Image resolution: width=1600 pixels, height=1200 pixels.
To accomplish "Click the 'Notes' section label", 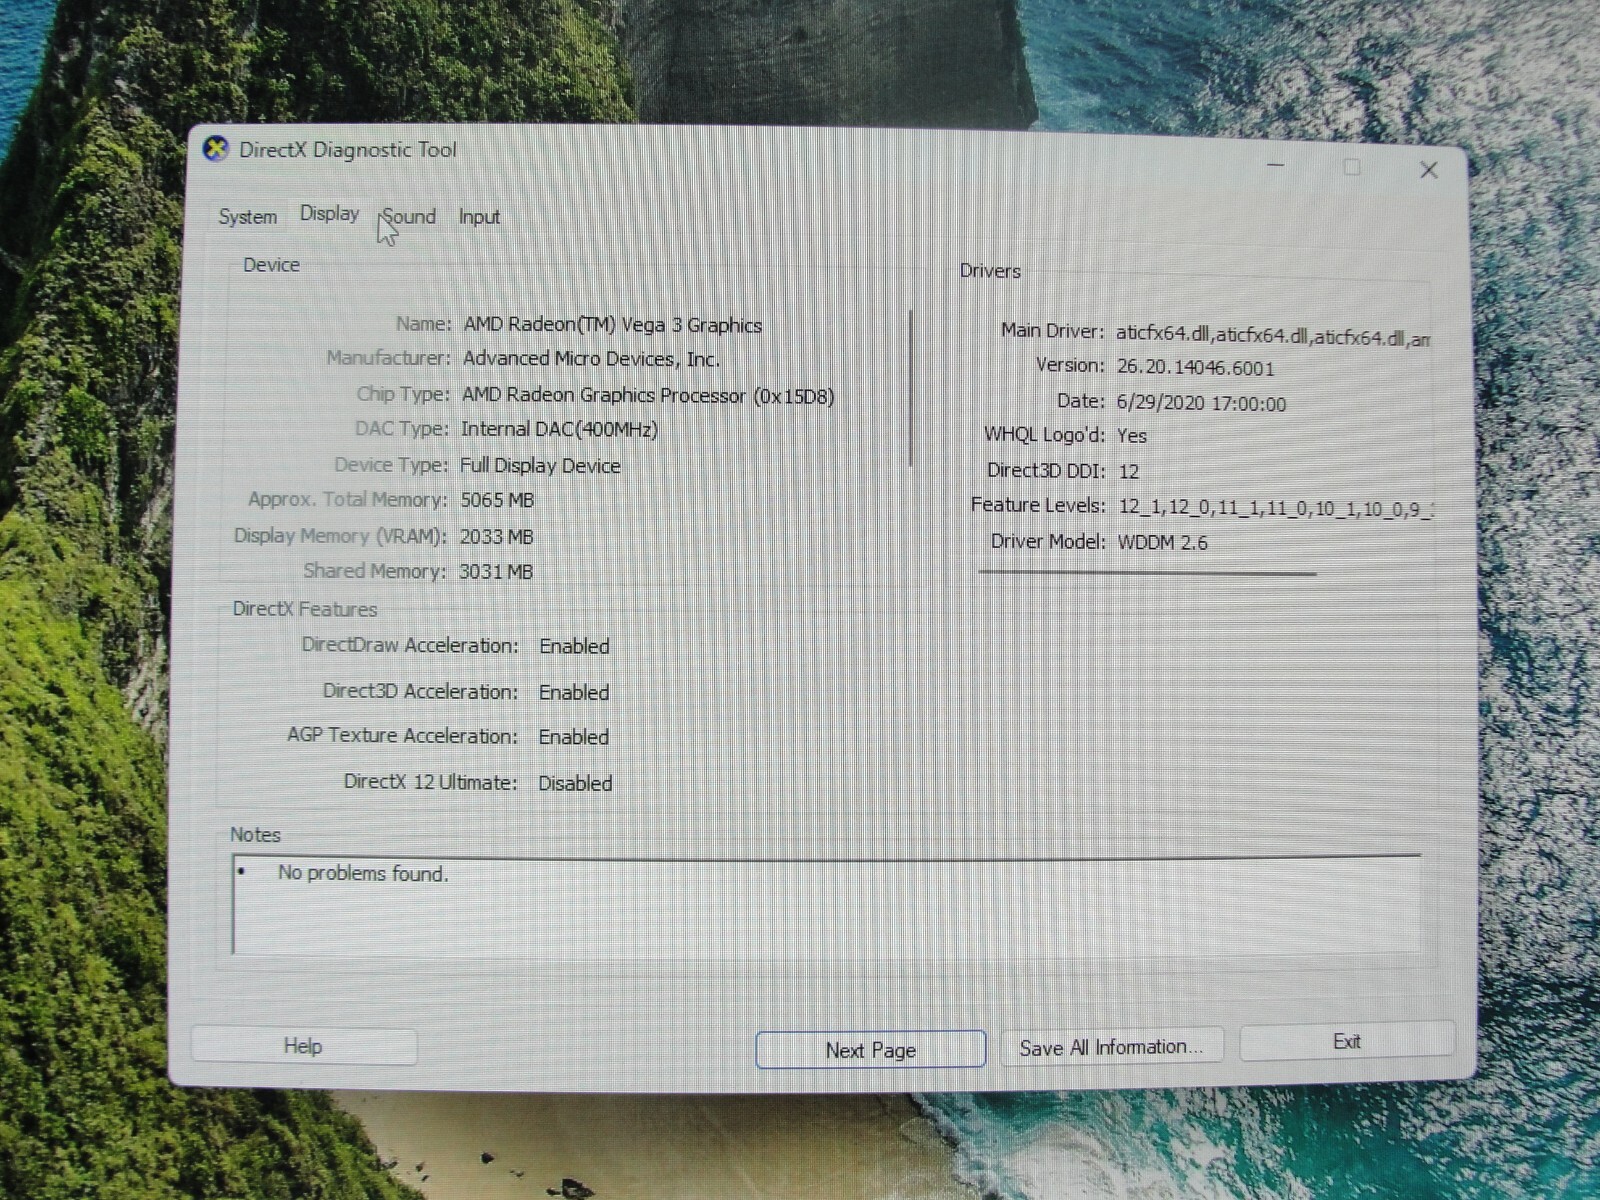I will pos(255,835).
